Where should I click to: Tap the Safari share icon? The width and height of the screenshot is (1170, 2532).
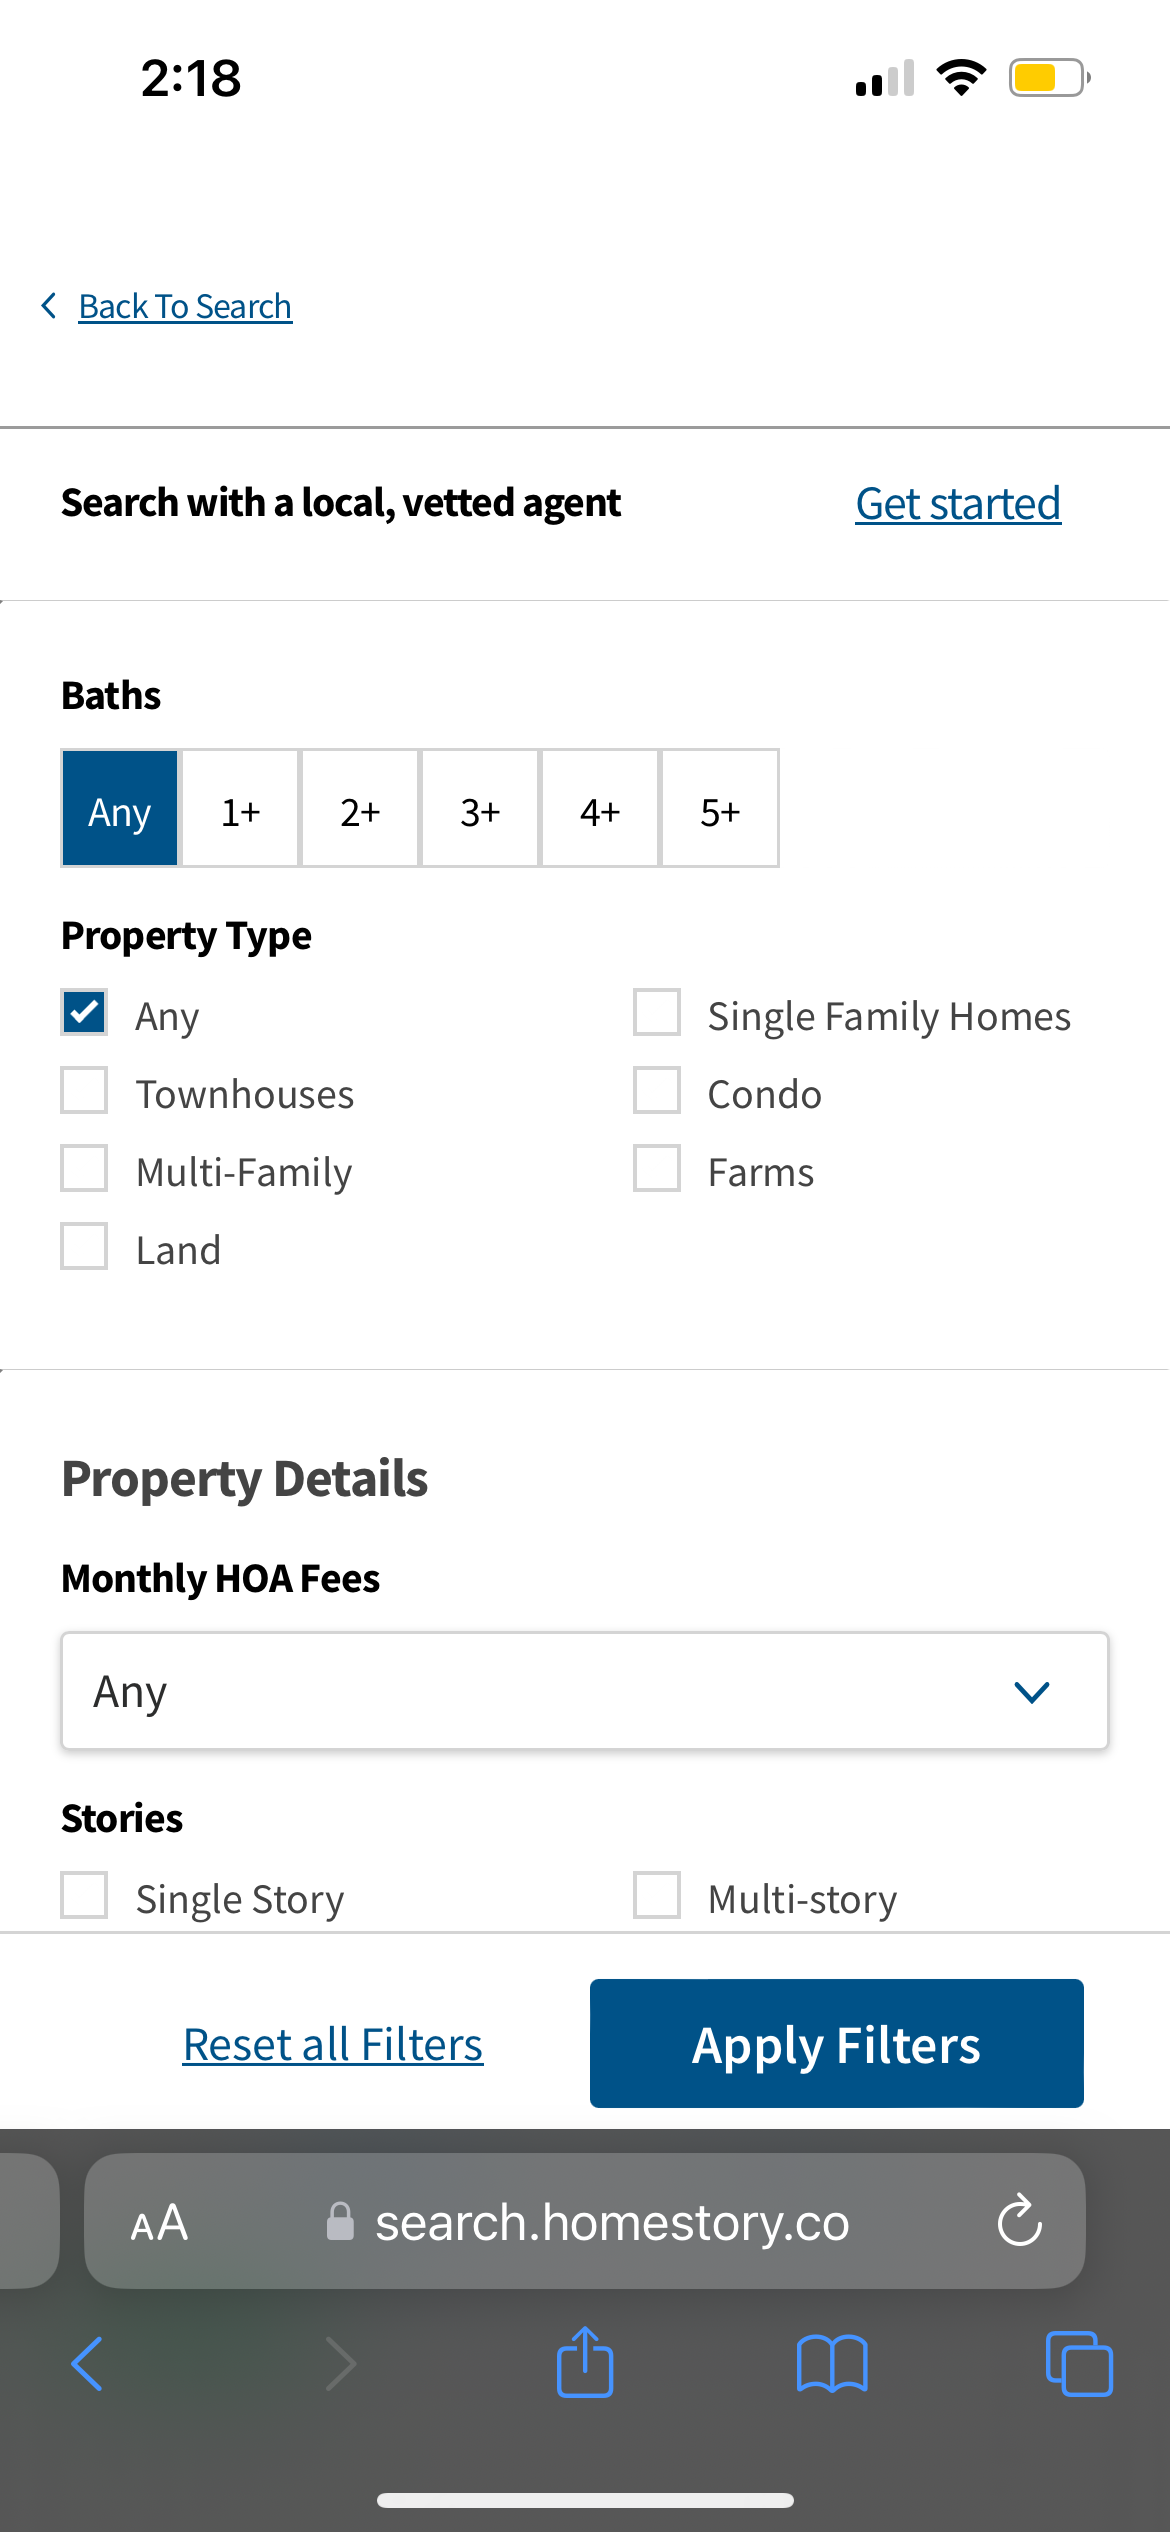[585, 2362]
